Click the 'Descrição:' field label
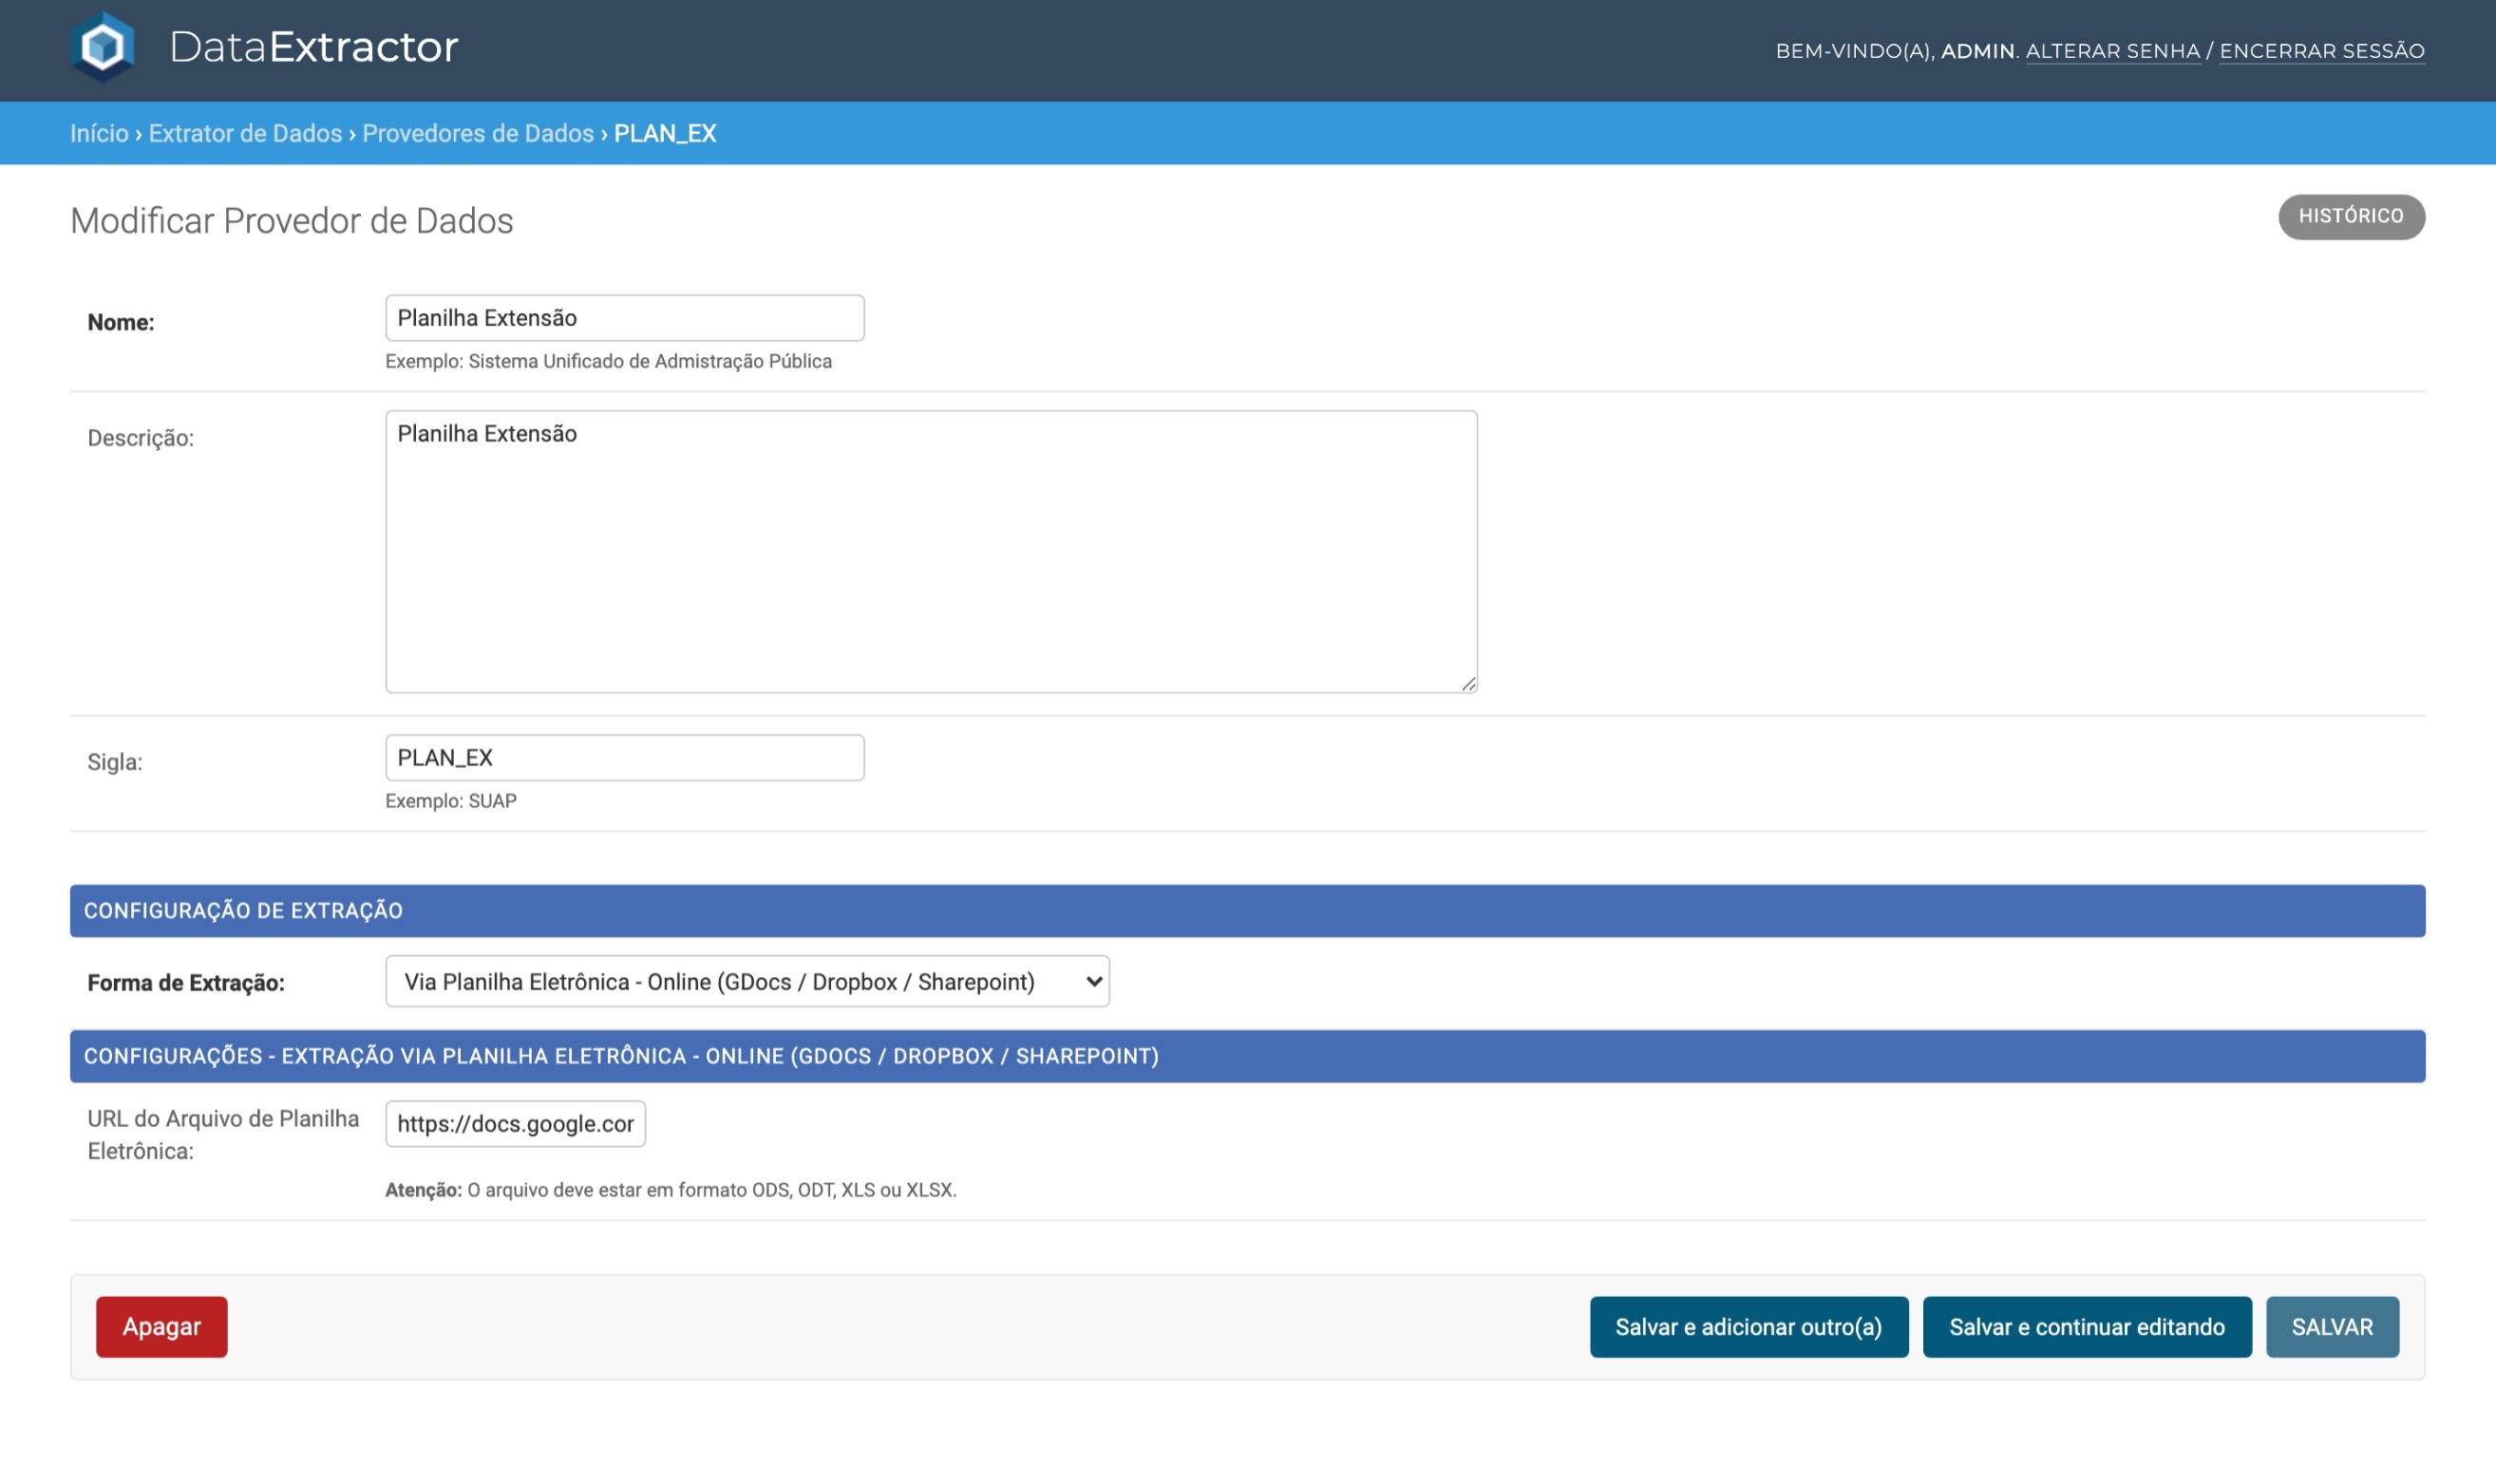 (140, 437)
